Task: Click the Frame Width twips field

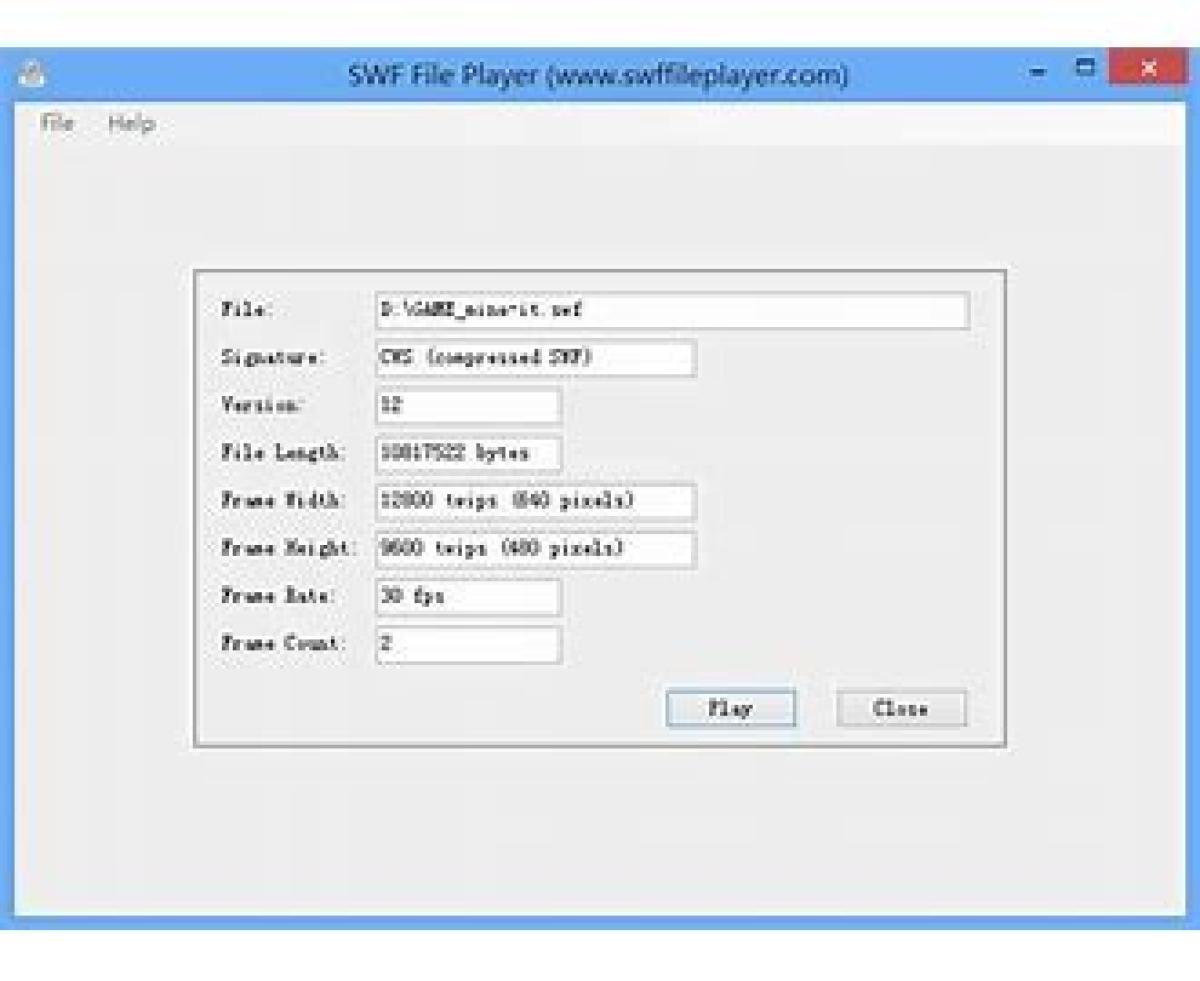Action: pos(535,501)
